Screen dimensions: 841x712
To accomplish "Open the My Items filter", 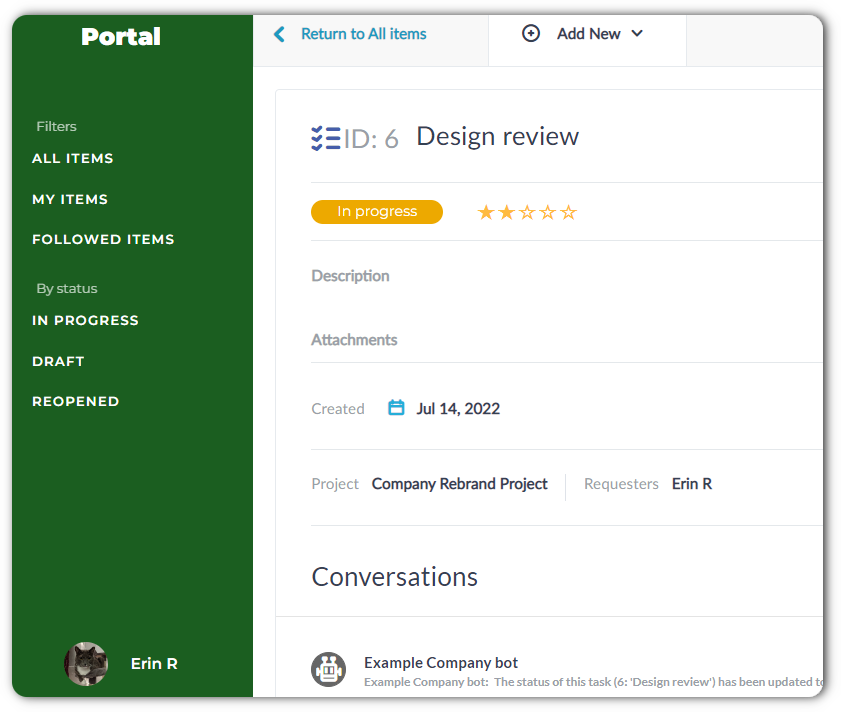I will pyautogui.click(x=70, y=200).
